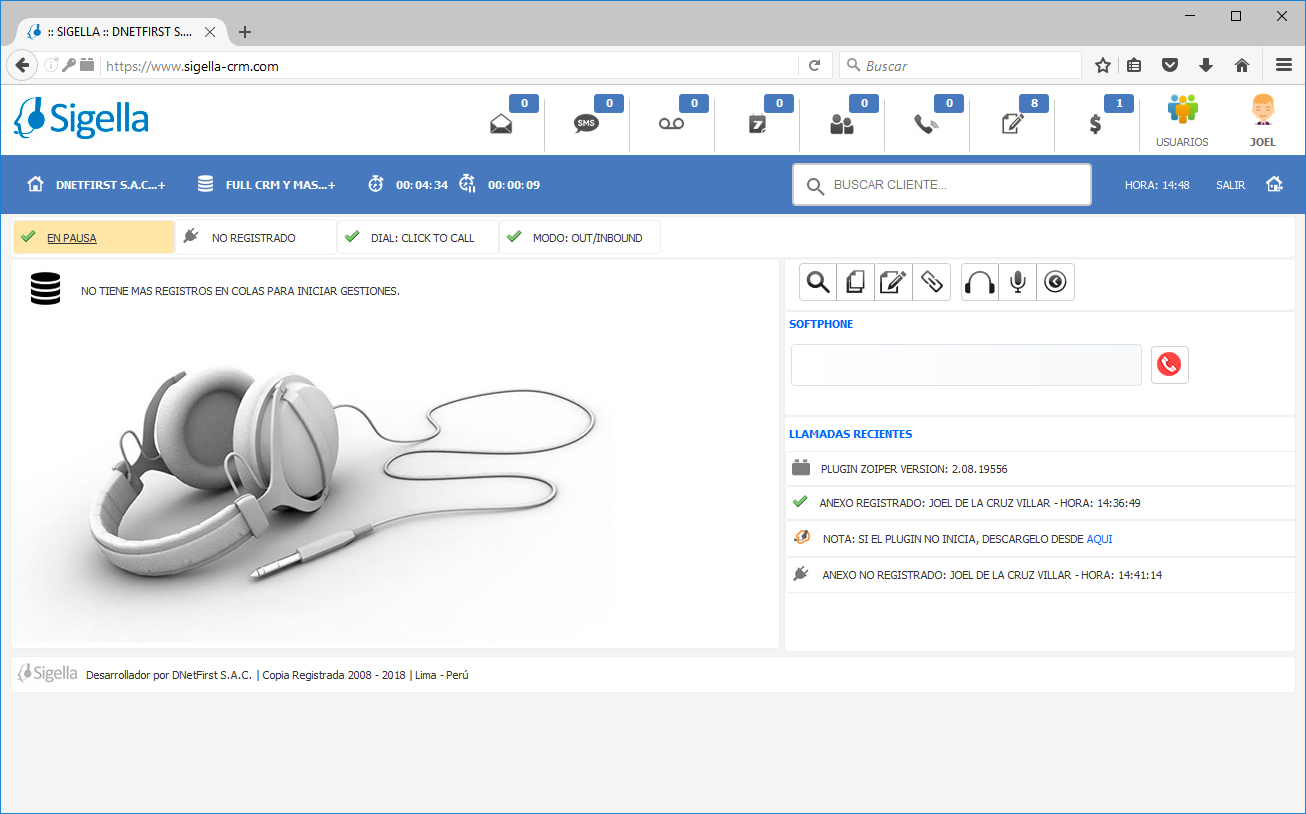Click the HORA: 14:48 clock text
This screenshot has width=1306, height=814.
1157,185
